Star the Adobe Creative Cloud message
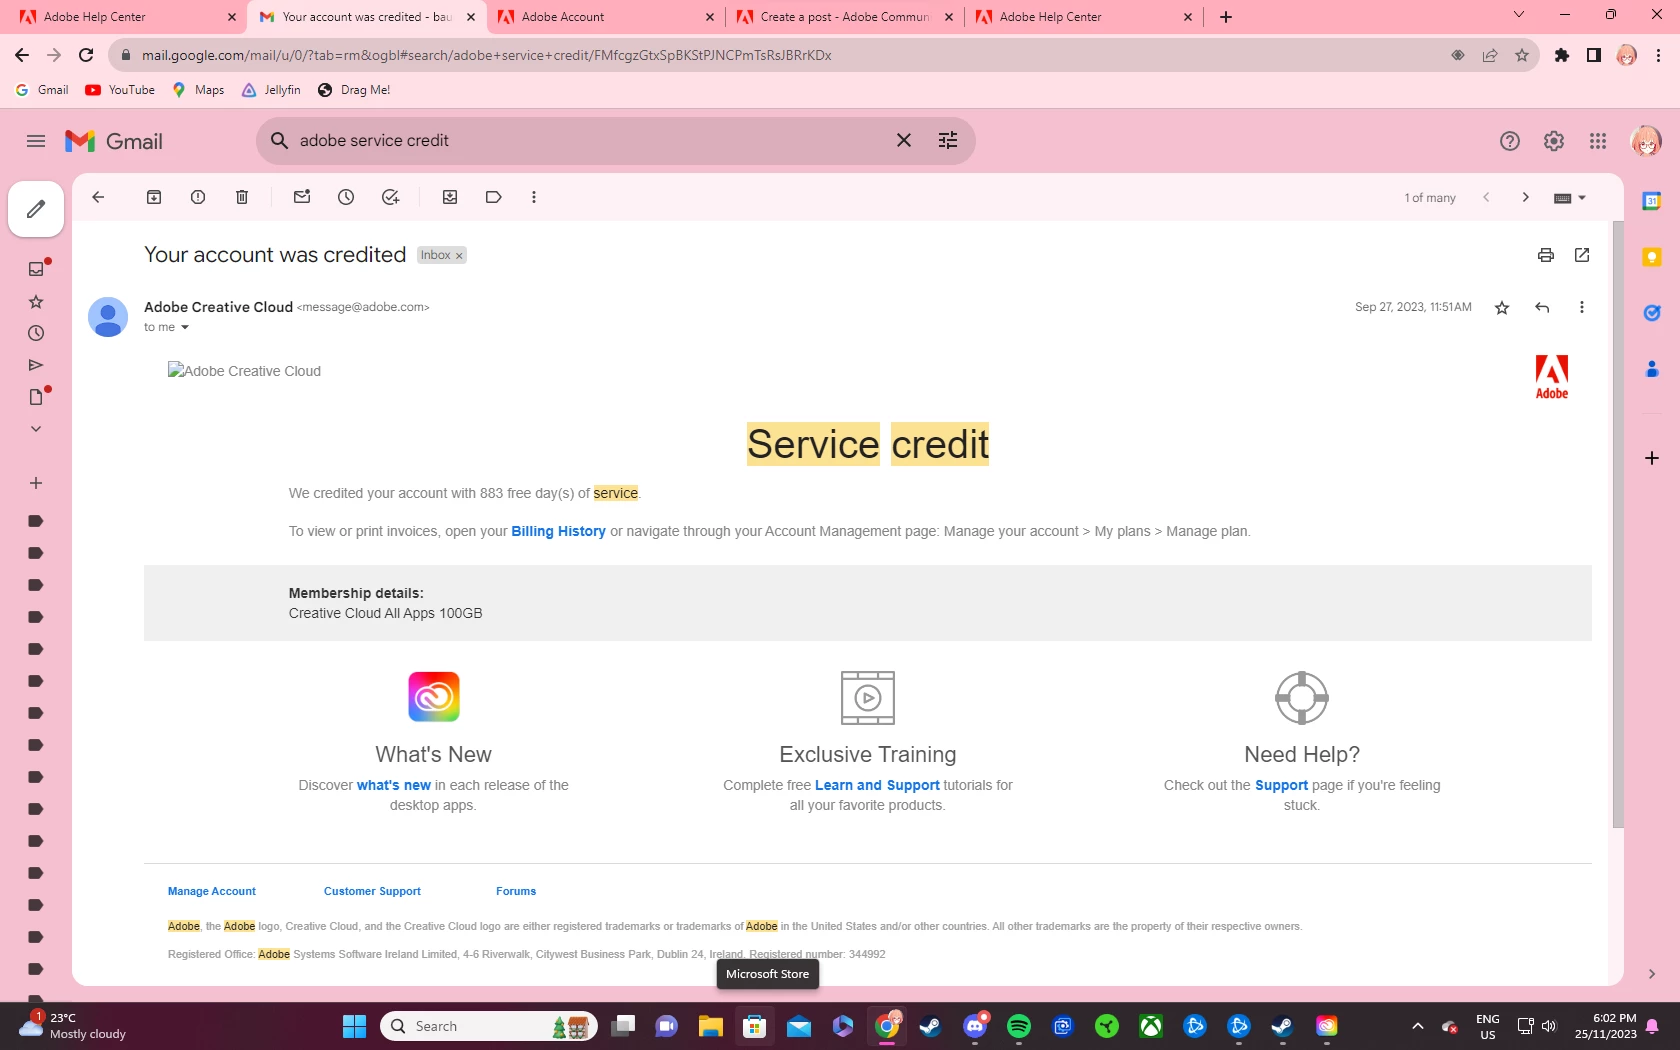The height and width of the screenshot is (1050, 1680). click(1502, 308)
